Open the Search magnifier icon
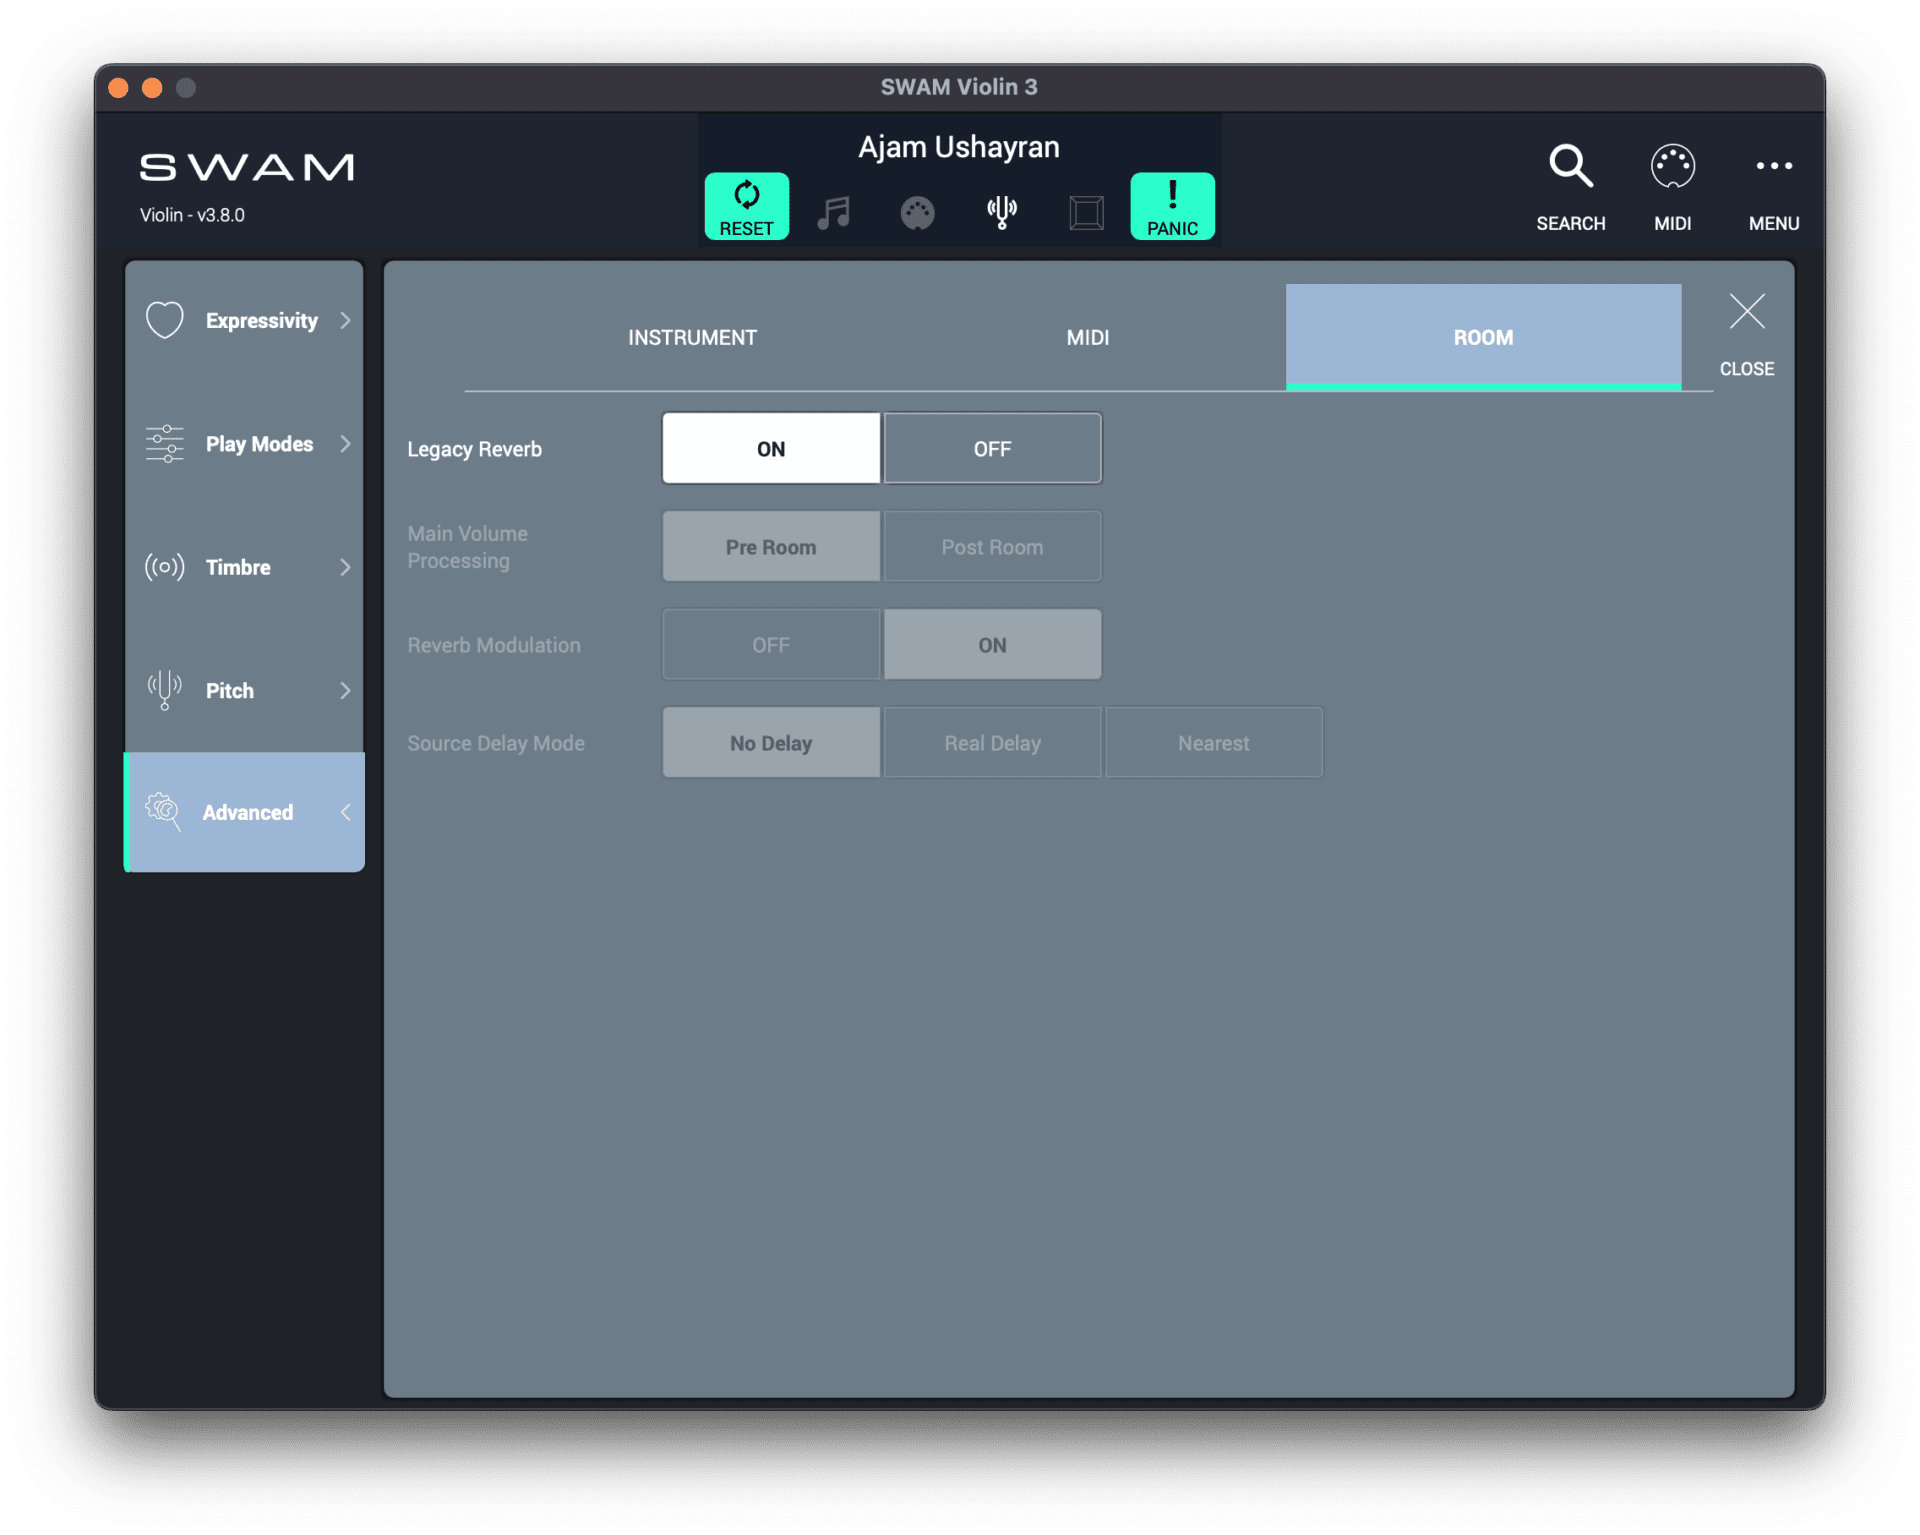Image resolution: width=1920 pixels, height=1535 pixels. click(x=1570, y=165)
